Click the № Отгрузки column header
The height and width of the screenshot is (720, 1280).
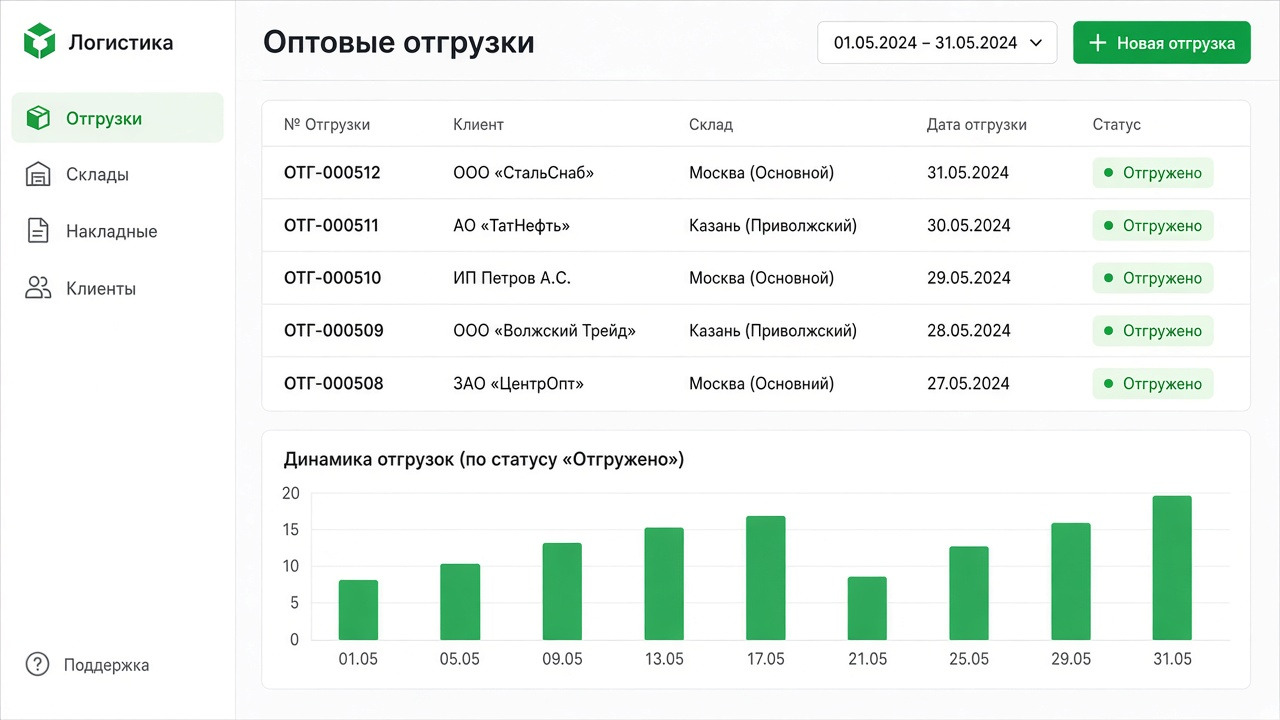pos(327,125)
